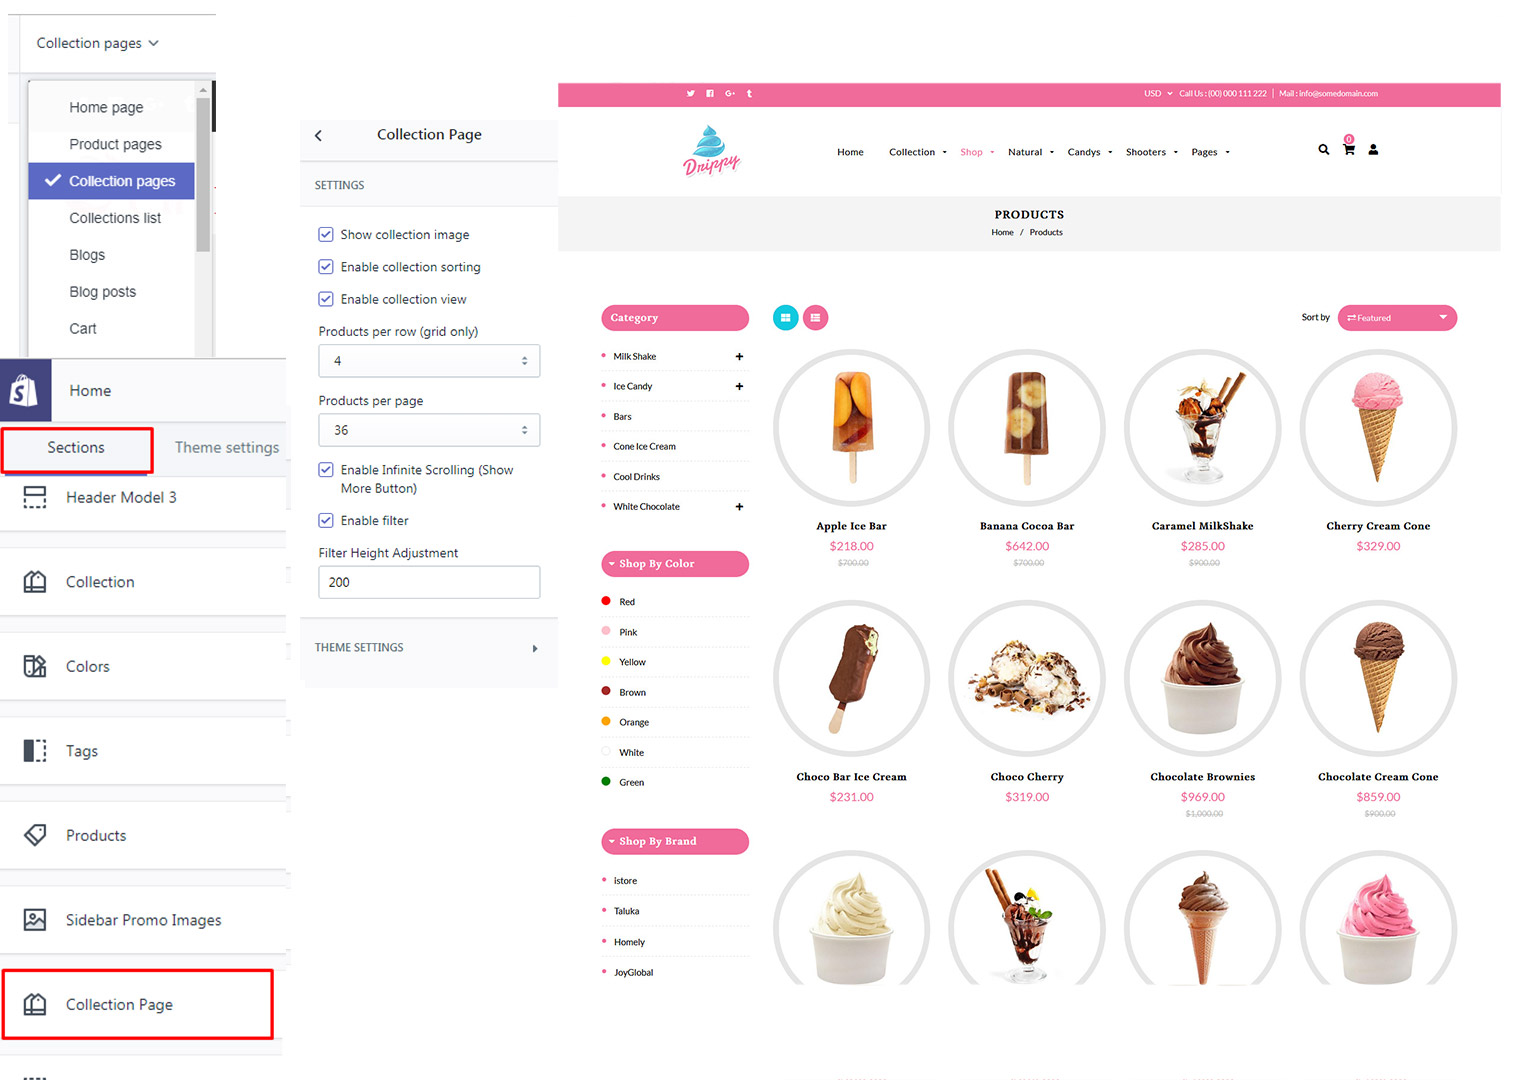Expand the Milk Shake category
Viewport: 1513px width, 1080px height.
(739, 356)
